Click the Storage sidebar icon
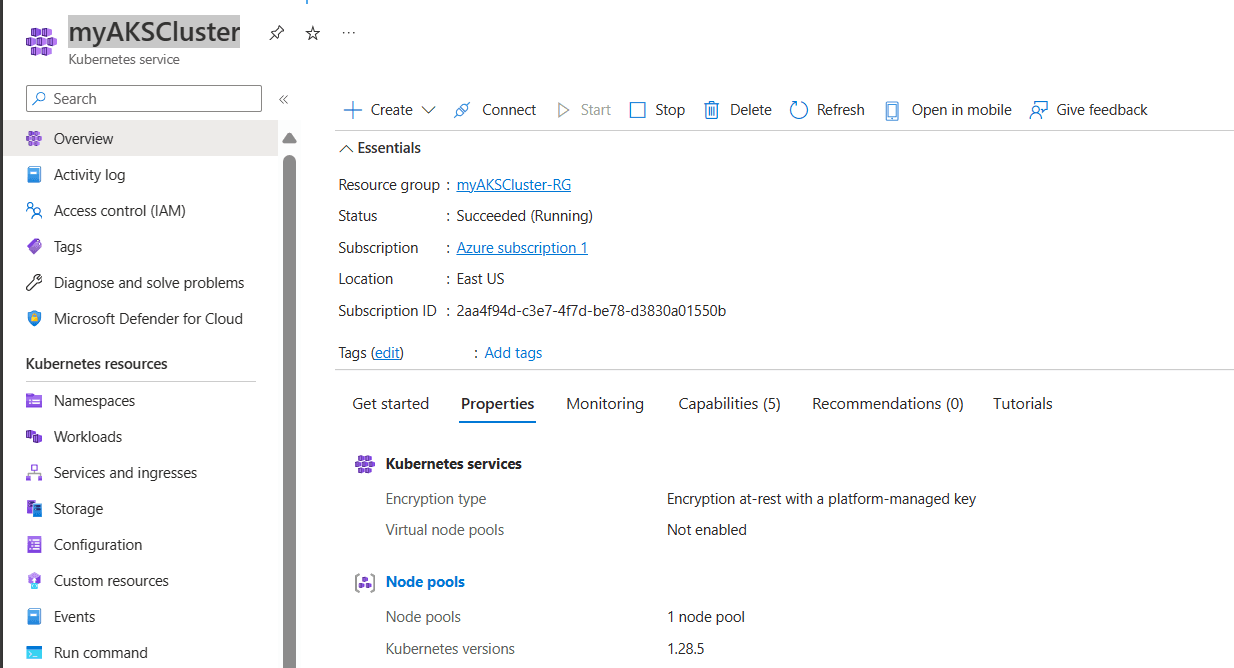 tap(35, 509)
